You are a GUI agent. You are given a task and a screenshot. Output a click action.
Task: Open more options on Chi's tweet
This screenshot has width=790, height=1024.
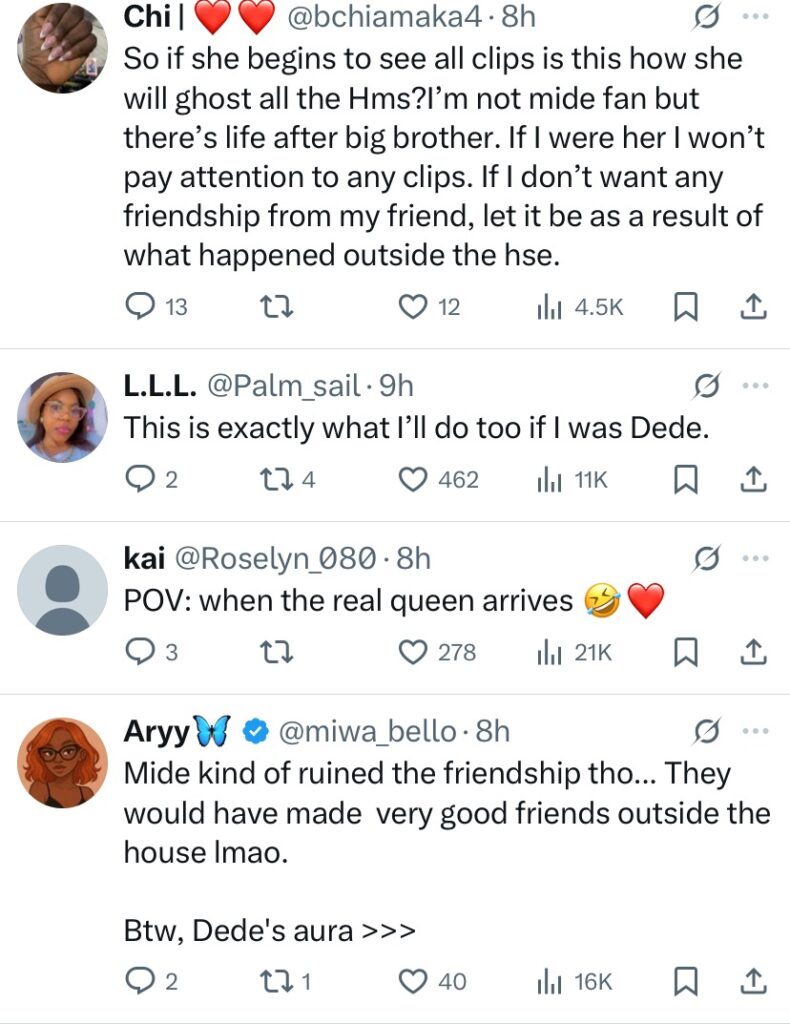753,18
